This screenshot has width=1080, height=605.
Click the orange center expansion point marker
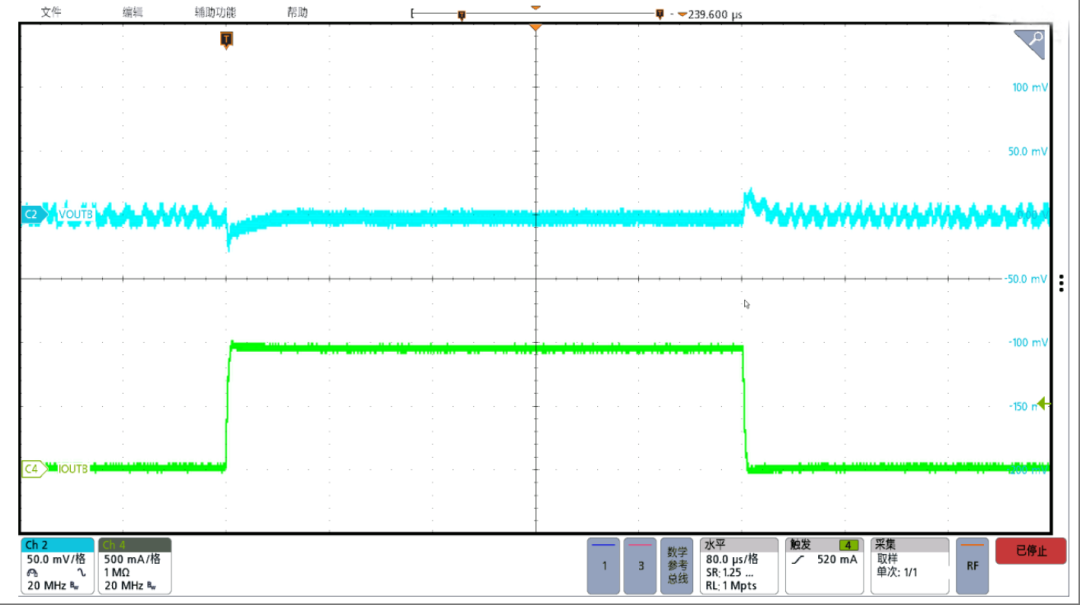[x=535, y=28]
